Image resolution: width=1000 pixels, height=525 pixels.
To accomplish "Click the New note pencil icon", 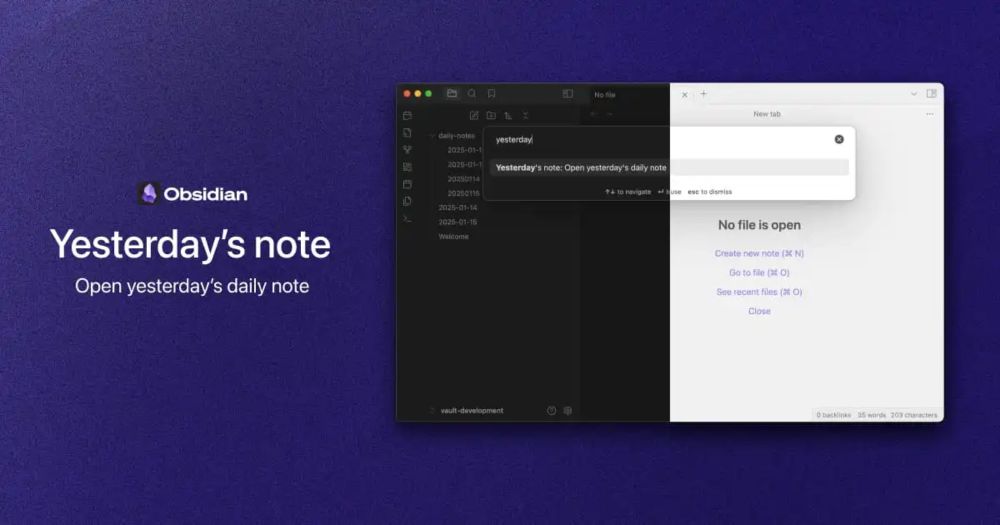I will (x=474, y=115).
